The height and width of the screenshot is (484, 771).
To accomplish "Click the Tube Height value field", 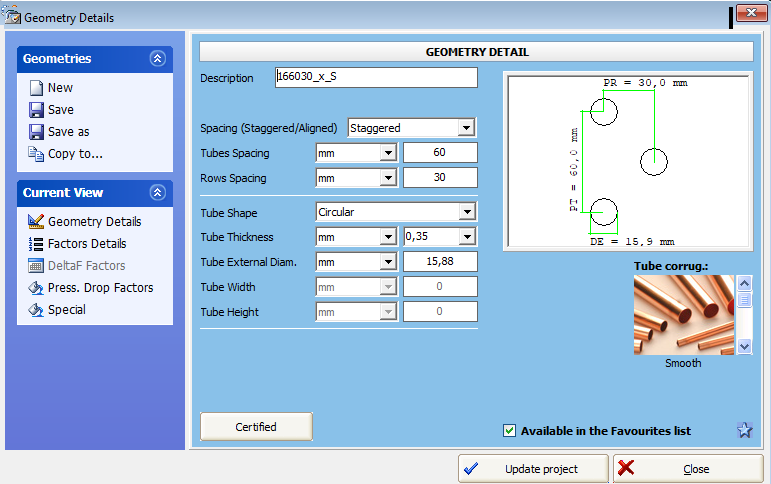I will (x=440, y=311).
